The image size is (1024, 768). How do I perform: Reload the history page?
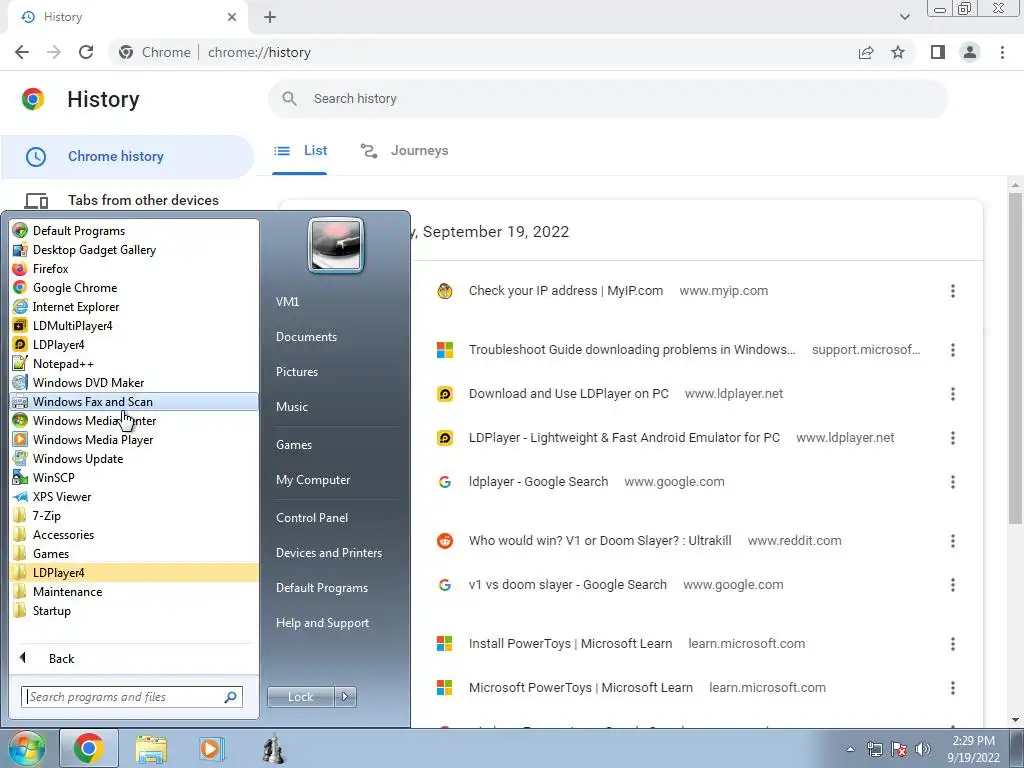pos(86,52)
